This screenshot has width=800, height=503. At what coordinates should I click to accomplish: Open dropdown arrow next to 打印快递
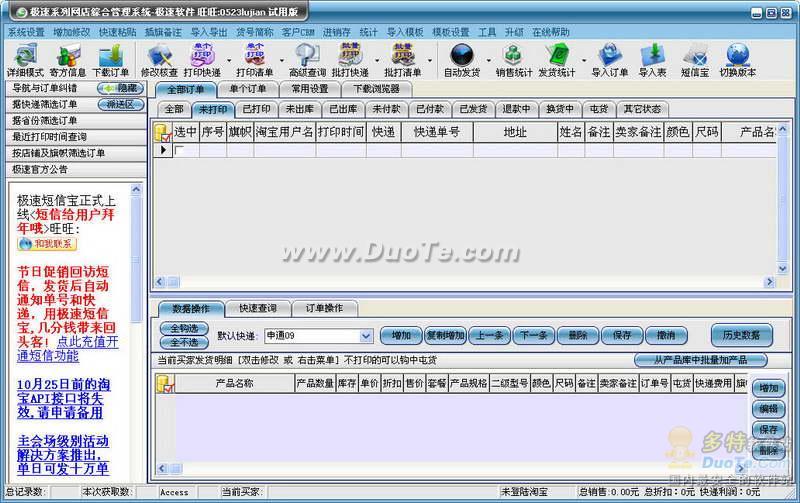229,61
